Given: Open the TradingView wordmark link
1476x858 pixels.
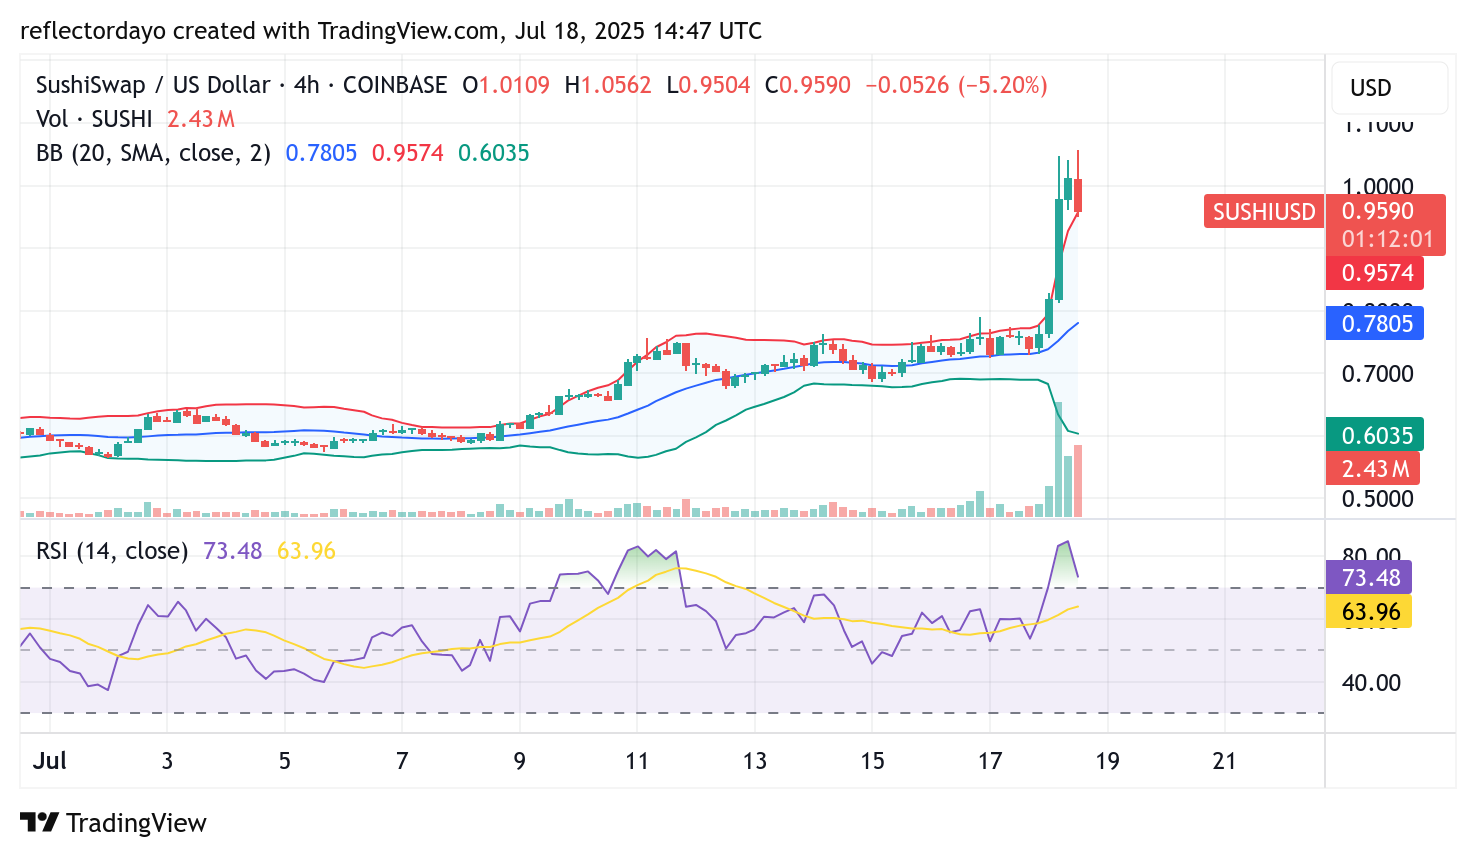Looking at the screenshot, I should (x=136, y=823).
